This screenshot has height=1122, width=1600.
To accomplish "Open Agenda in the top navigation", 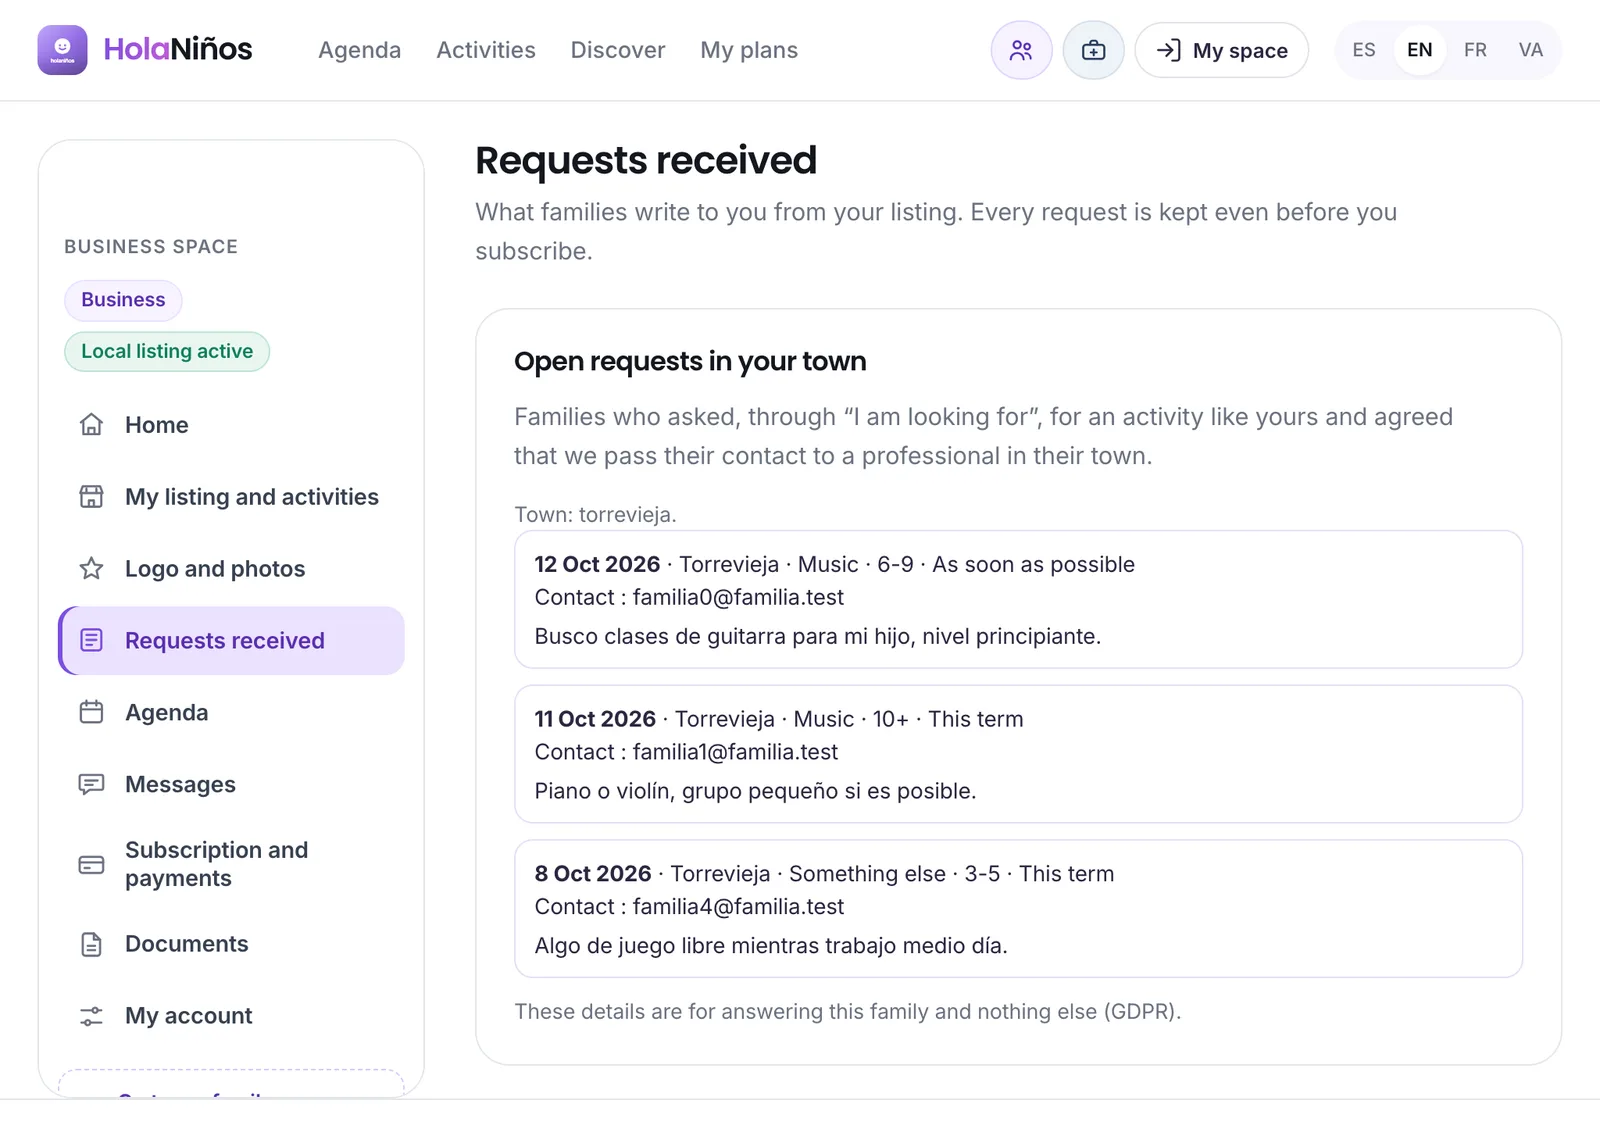I will click(359, 50).
